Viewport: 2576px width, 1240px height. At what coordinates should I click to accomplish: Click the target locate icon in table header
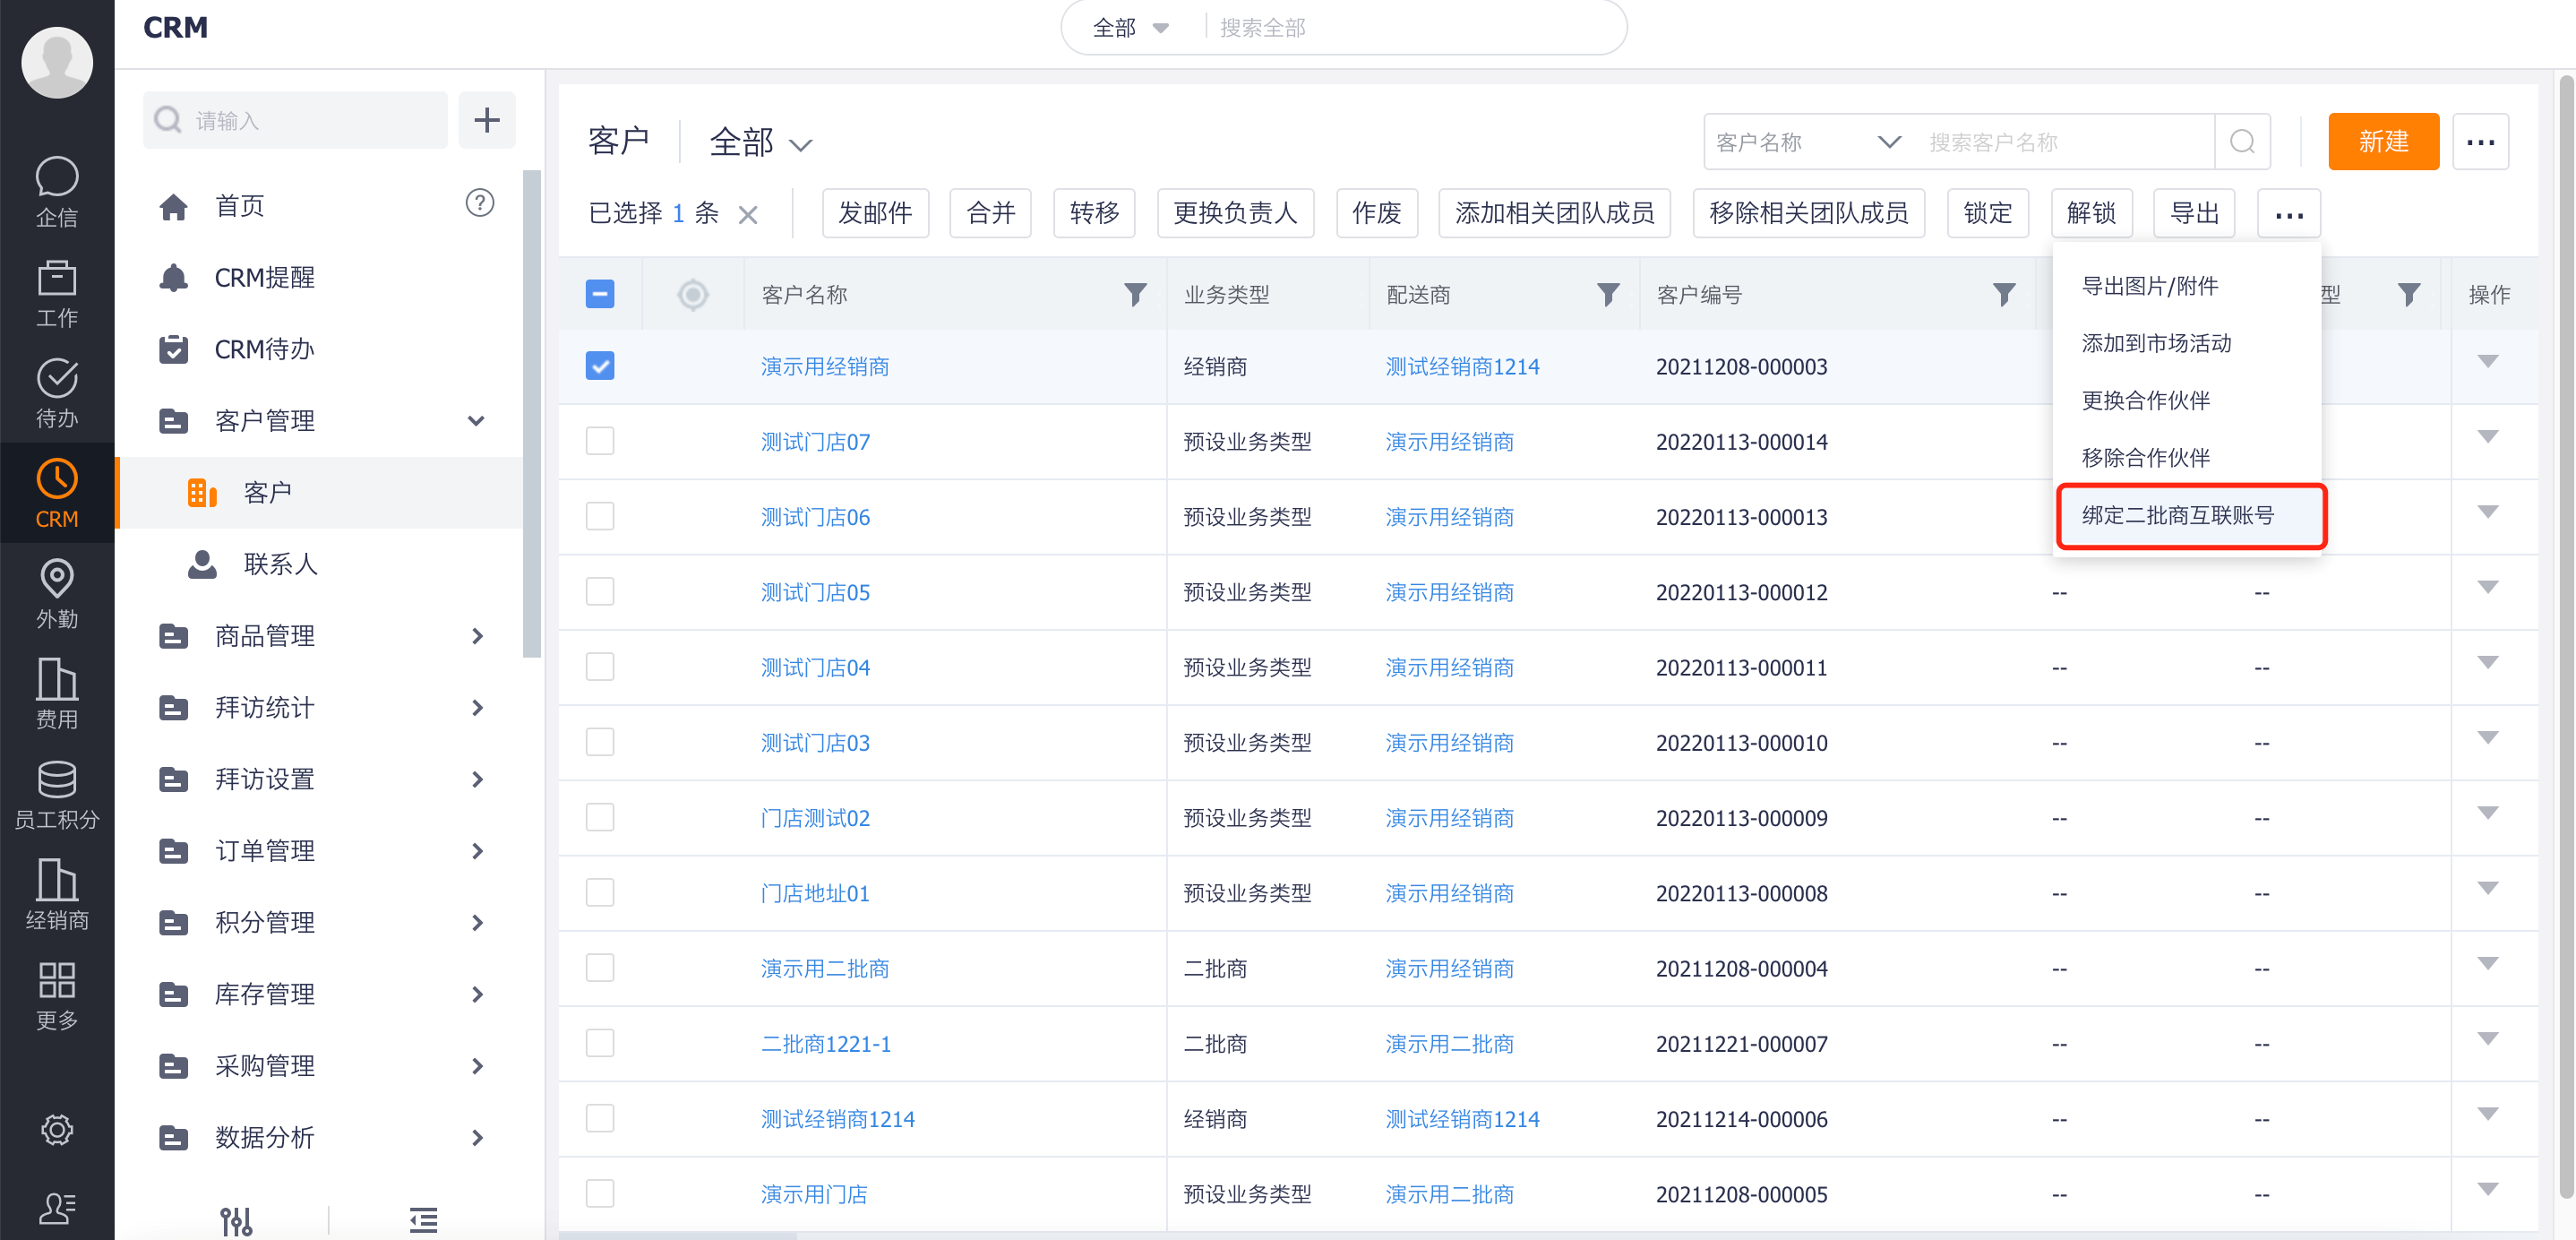pos(693,294)
